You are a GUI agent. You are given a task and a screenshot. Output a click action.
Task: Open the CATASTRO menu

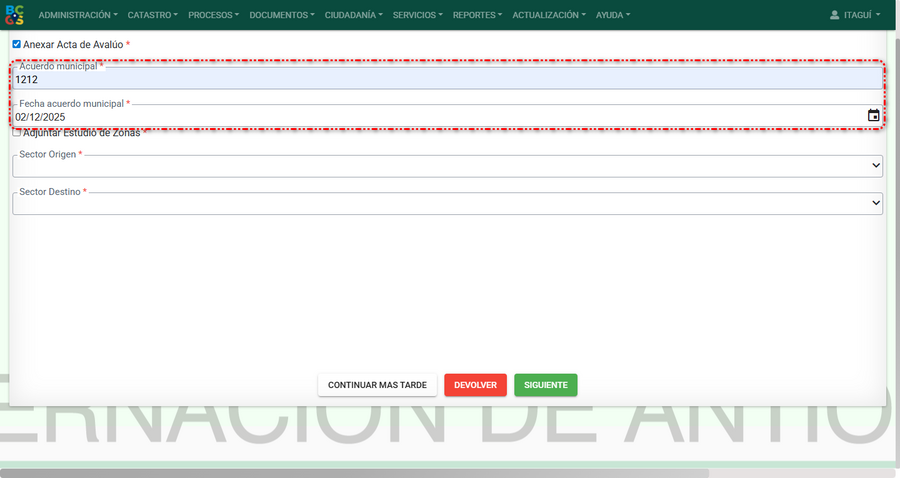152,15
